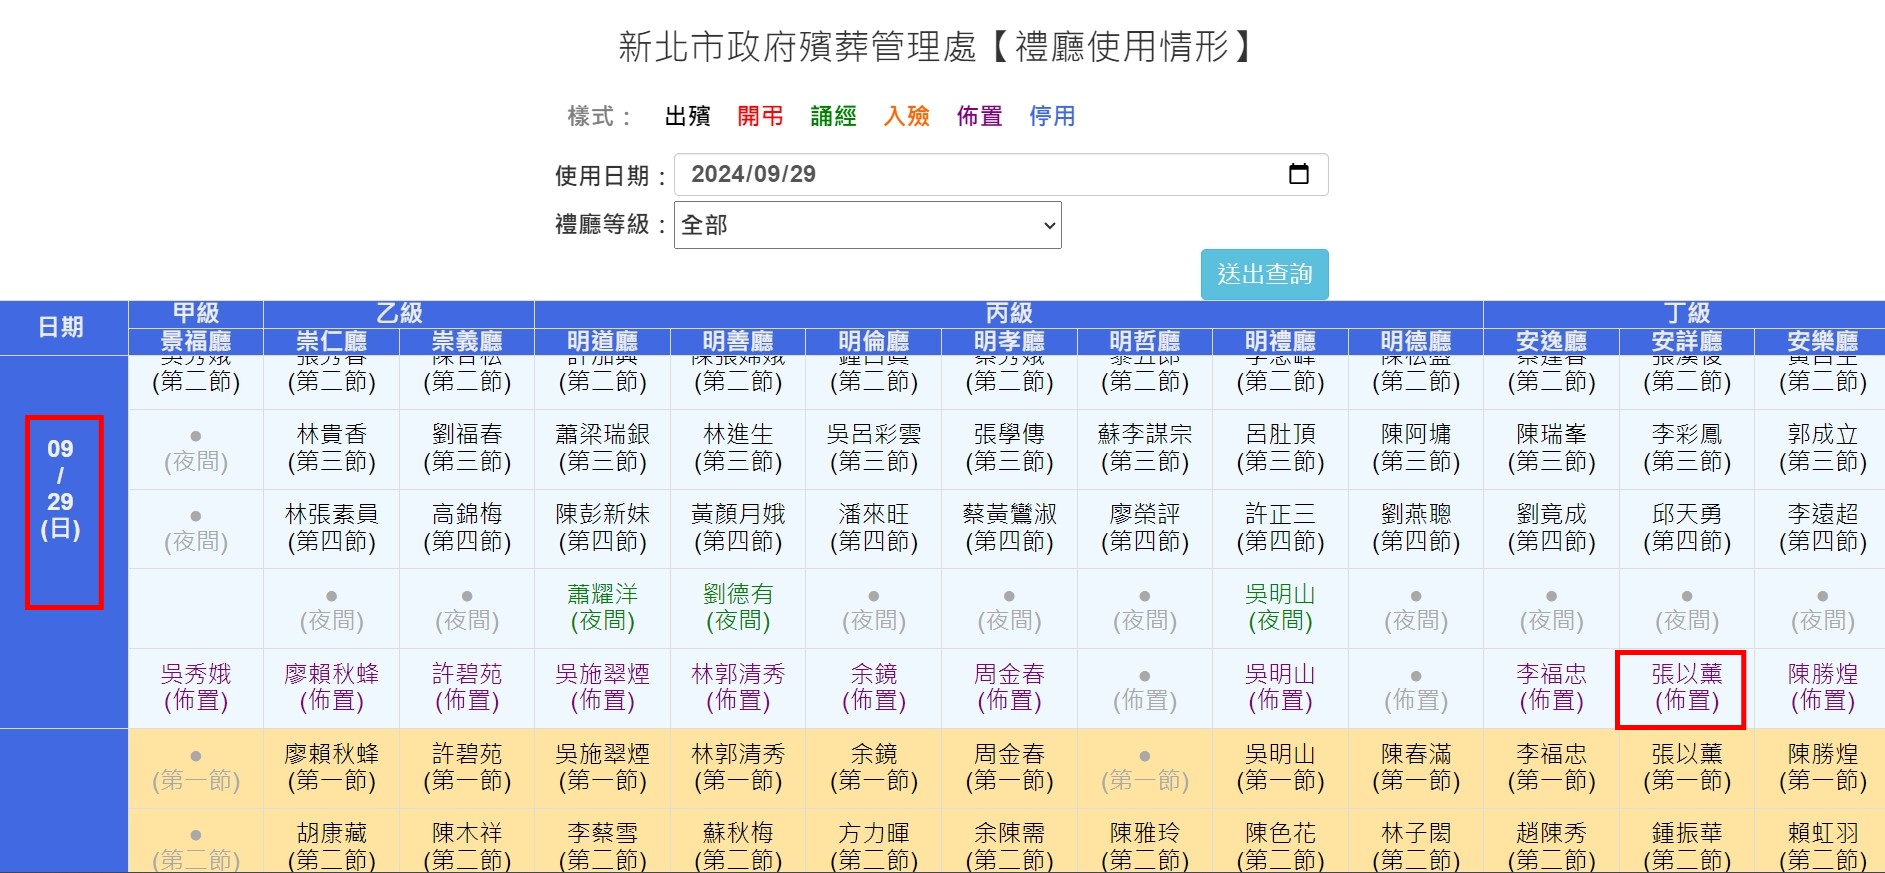Select the 潘來旺 (第四節) cell
1885x873 pixels.
[874, 529]
